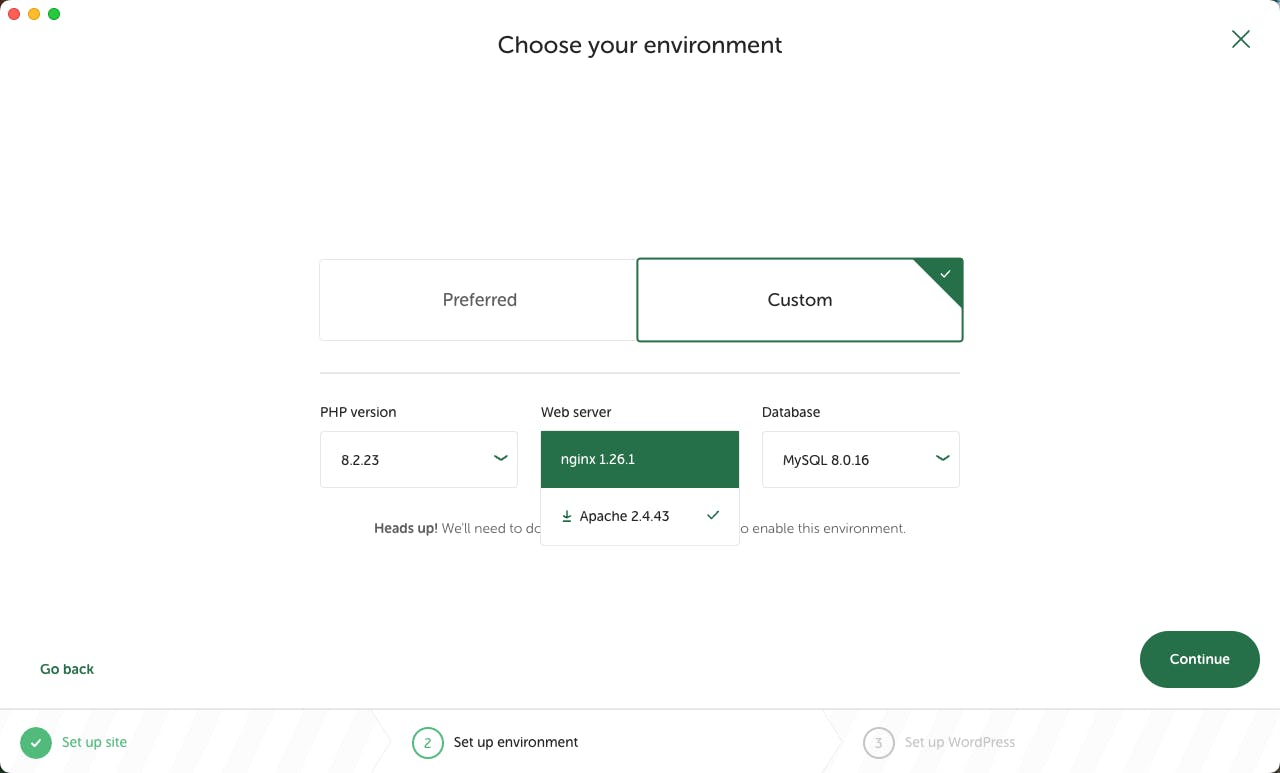Screen dimensions: 1280x773
Task: Click the Set up WordPress step label
Action: [x=959, y=742]
